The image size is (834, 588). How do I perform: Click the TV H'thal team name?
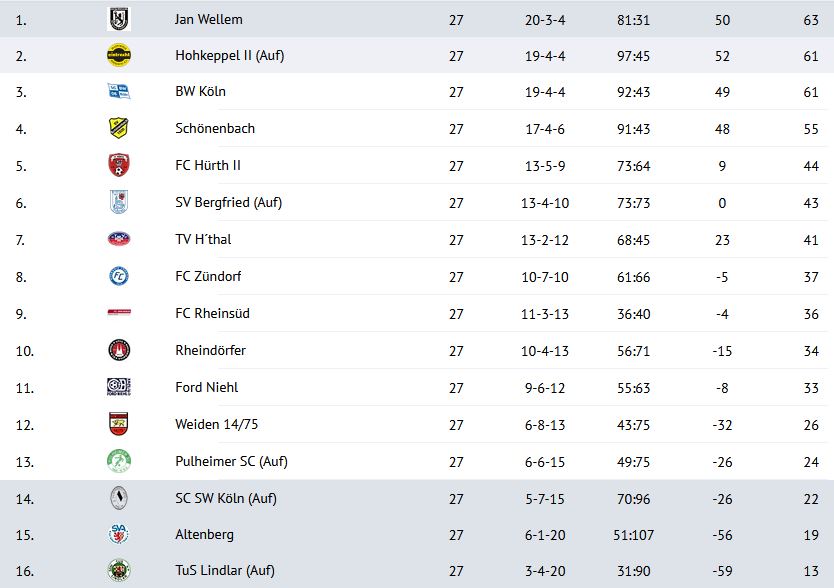coord(203,239)
